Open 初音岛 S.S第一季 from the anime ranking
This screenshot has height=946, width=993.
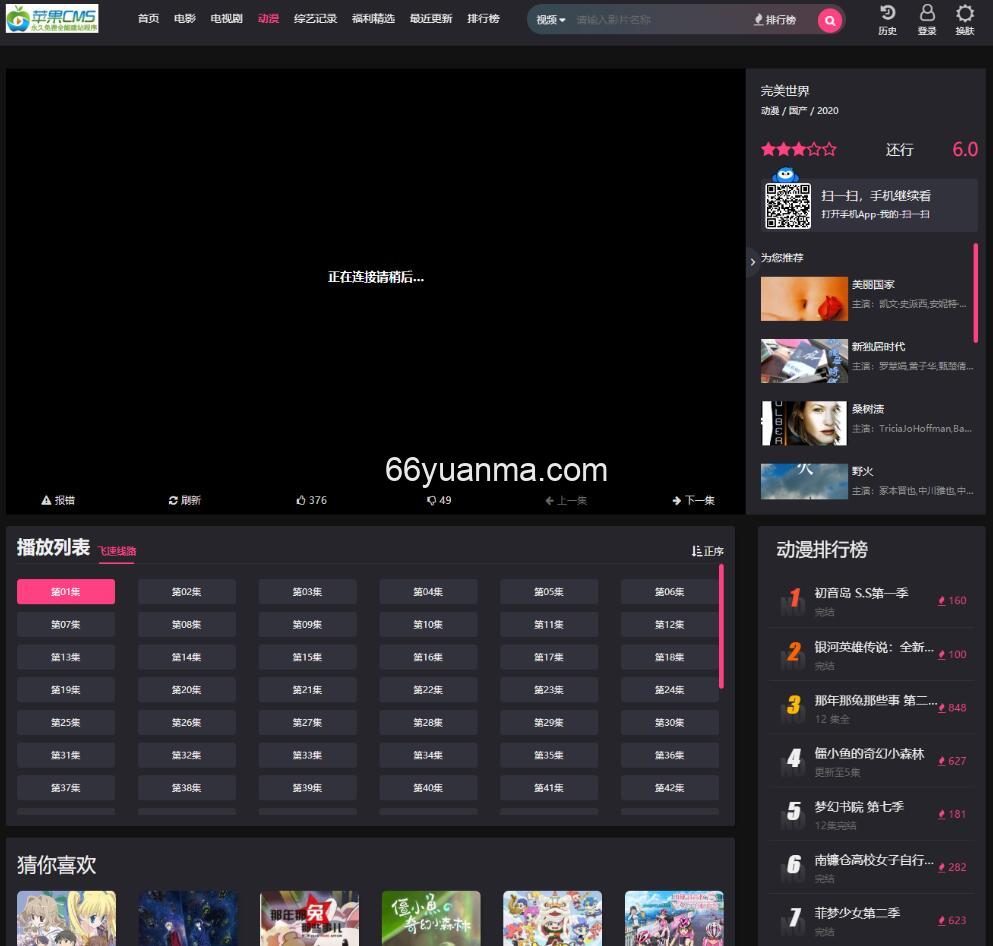862,593
